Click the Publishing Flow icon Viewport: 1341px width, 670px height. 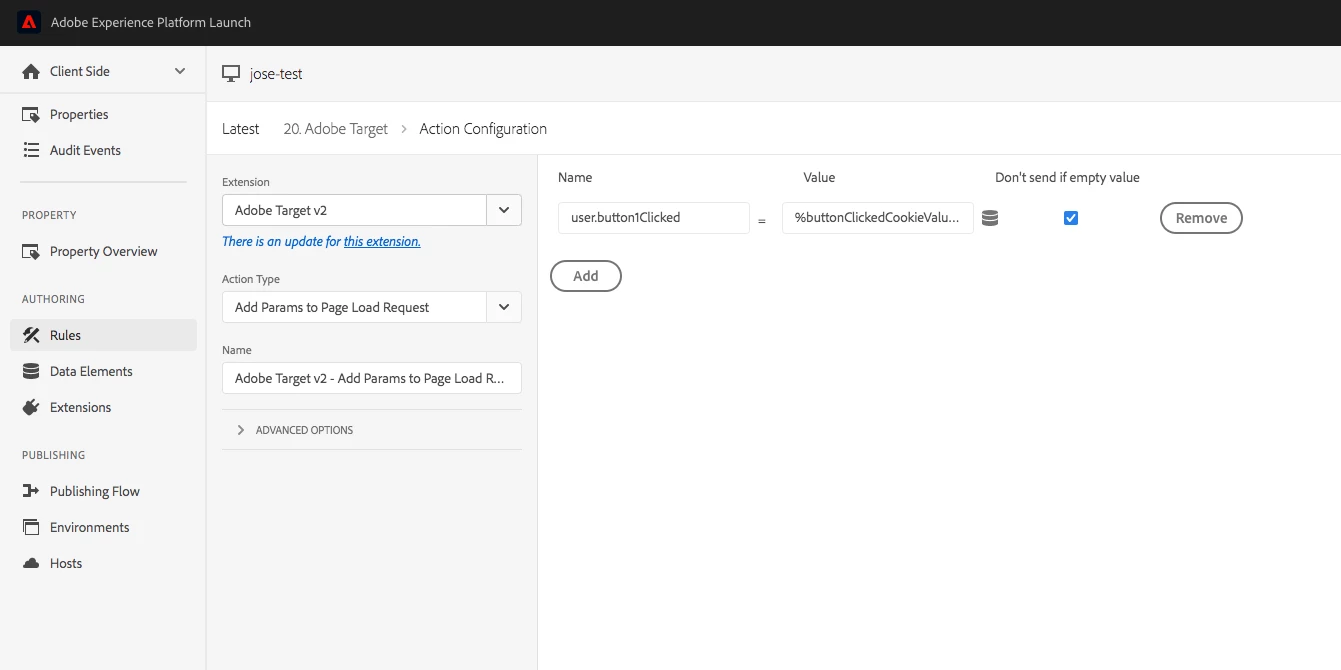point(31,491)
